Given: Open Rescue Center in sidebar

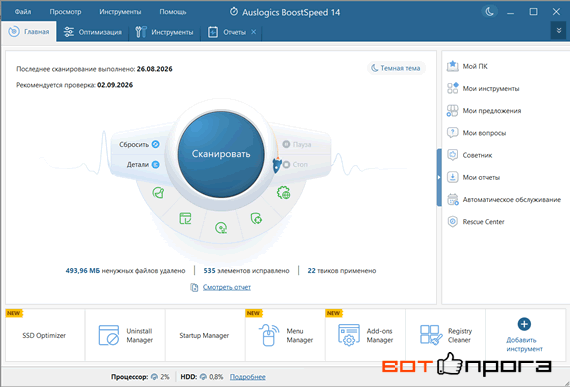Looking at the screenshot, I should [475, 222].
